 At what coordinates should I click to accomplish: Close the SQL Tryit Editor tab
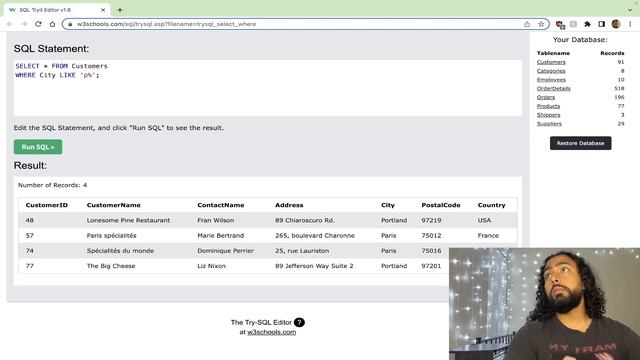coord(103,10)
